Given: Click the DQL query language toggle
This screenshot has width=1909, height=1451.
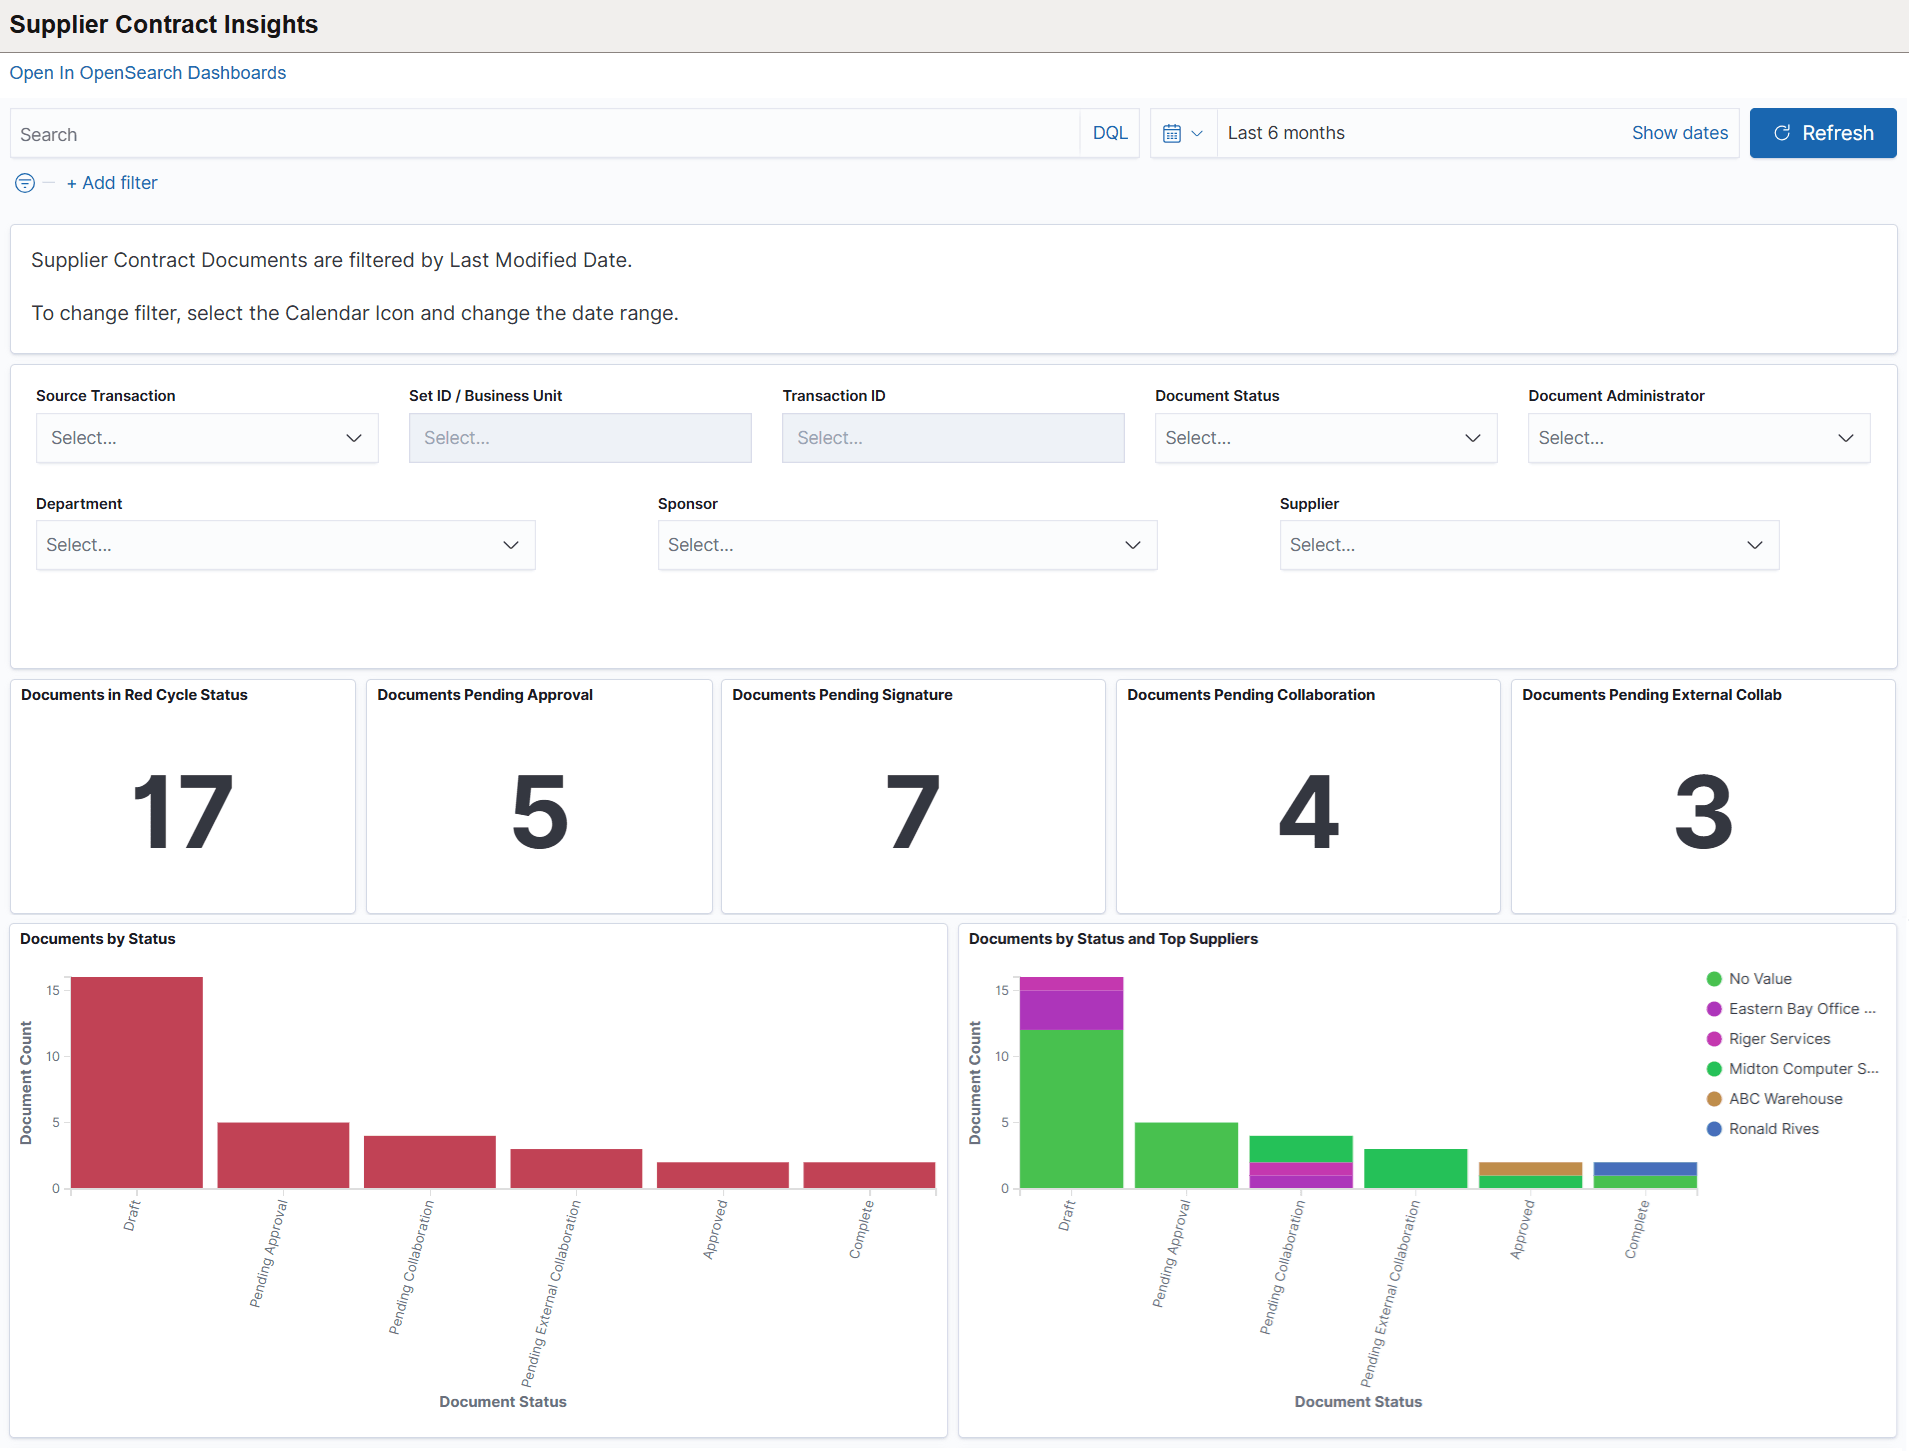Looking at the screenshot, I should [1110, 132].
